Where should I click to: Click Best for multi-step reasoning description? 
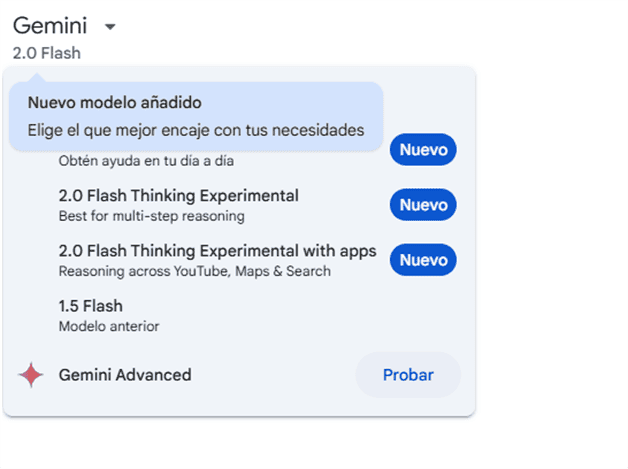(x=151, y=216)
